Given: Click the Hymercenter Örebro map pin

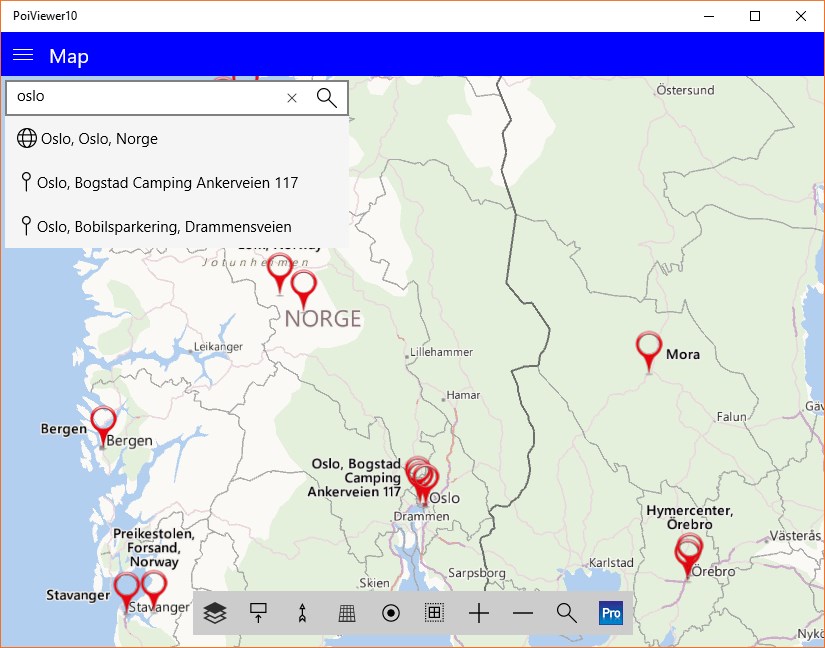Looking at the screenshot, I should [688, 556].
